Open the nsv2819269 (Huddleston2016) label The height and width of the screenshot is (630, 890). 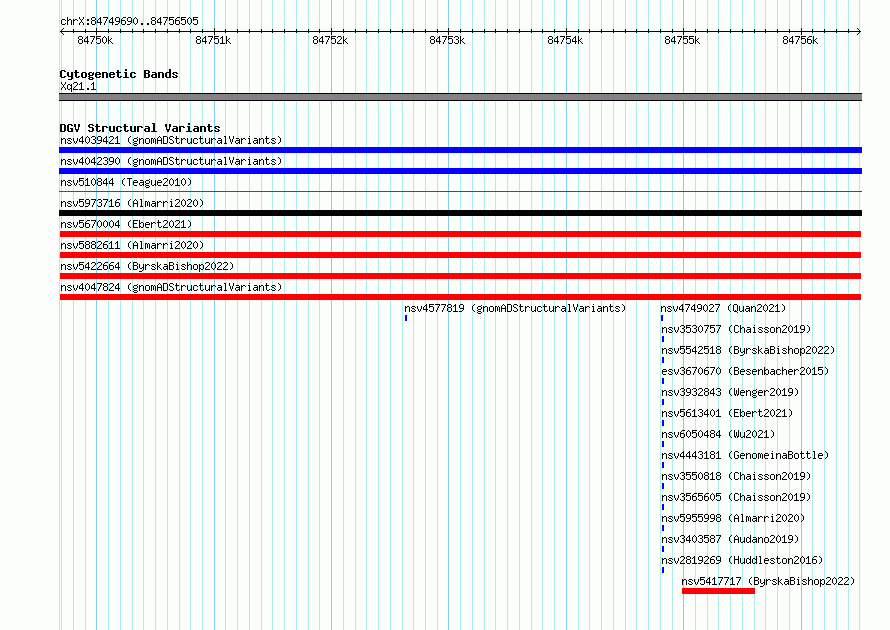tap(742, 560)
